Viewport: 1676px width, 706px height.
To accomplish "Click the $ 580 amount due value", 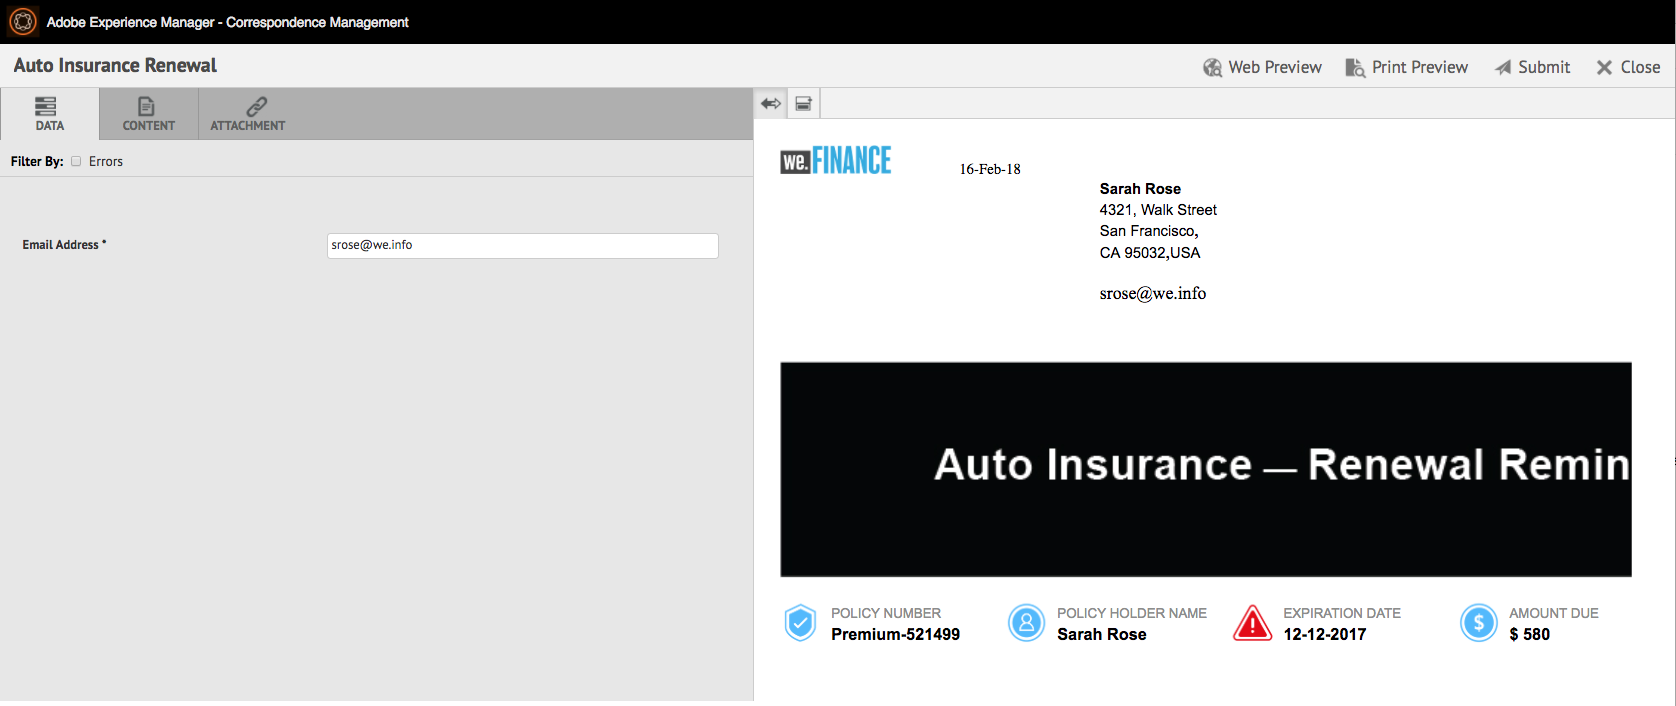I will click(x=1530, y=634).
